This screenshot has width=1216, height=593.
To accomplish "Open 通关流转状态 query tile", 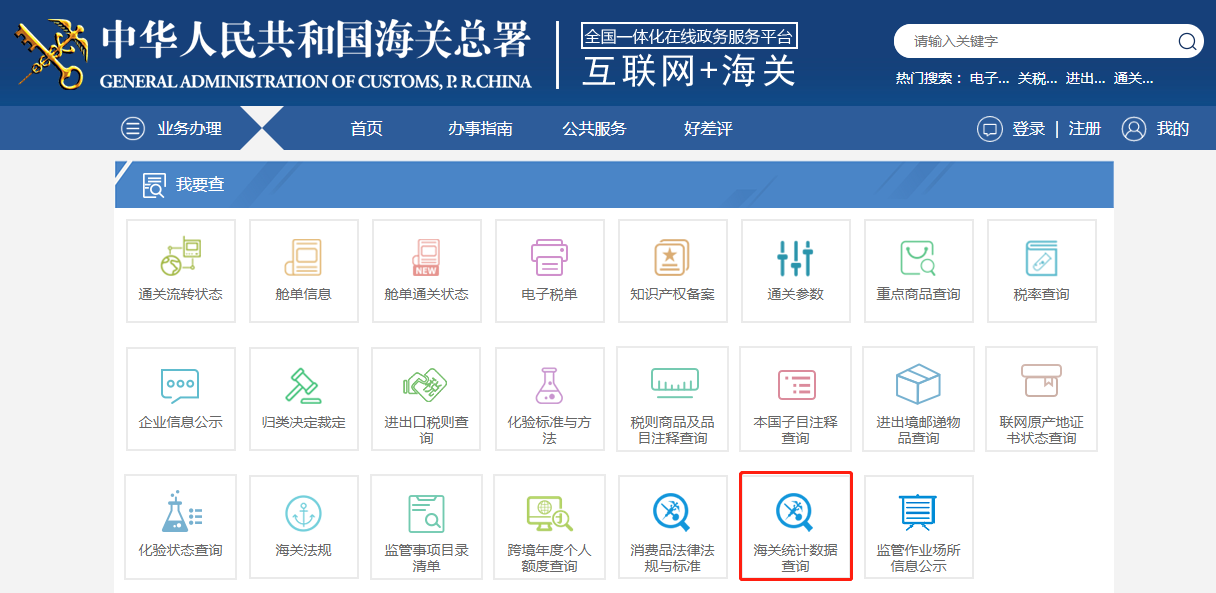I will (181, 271).
